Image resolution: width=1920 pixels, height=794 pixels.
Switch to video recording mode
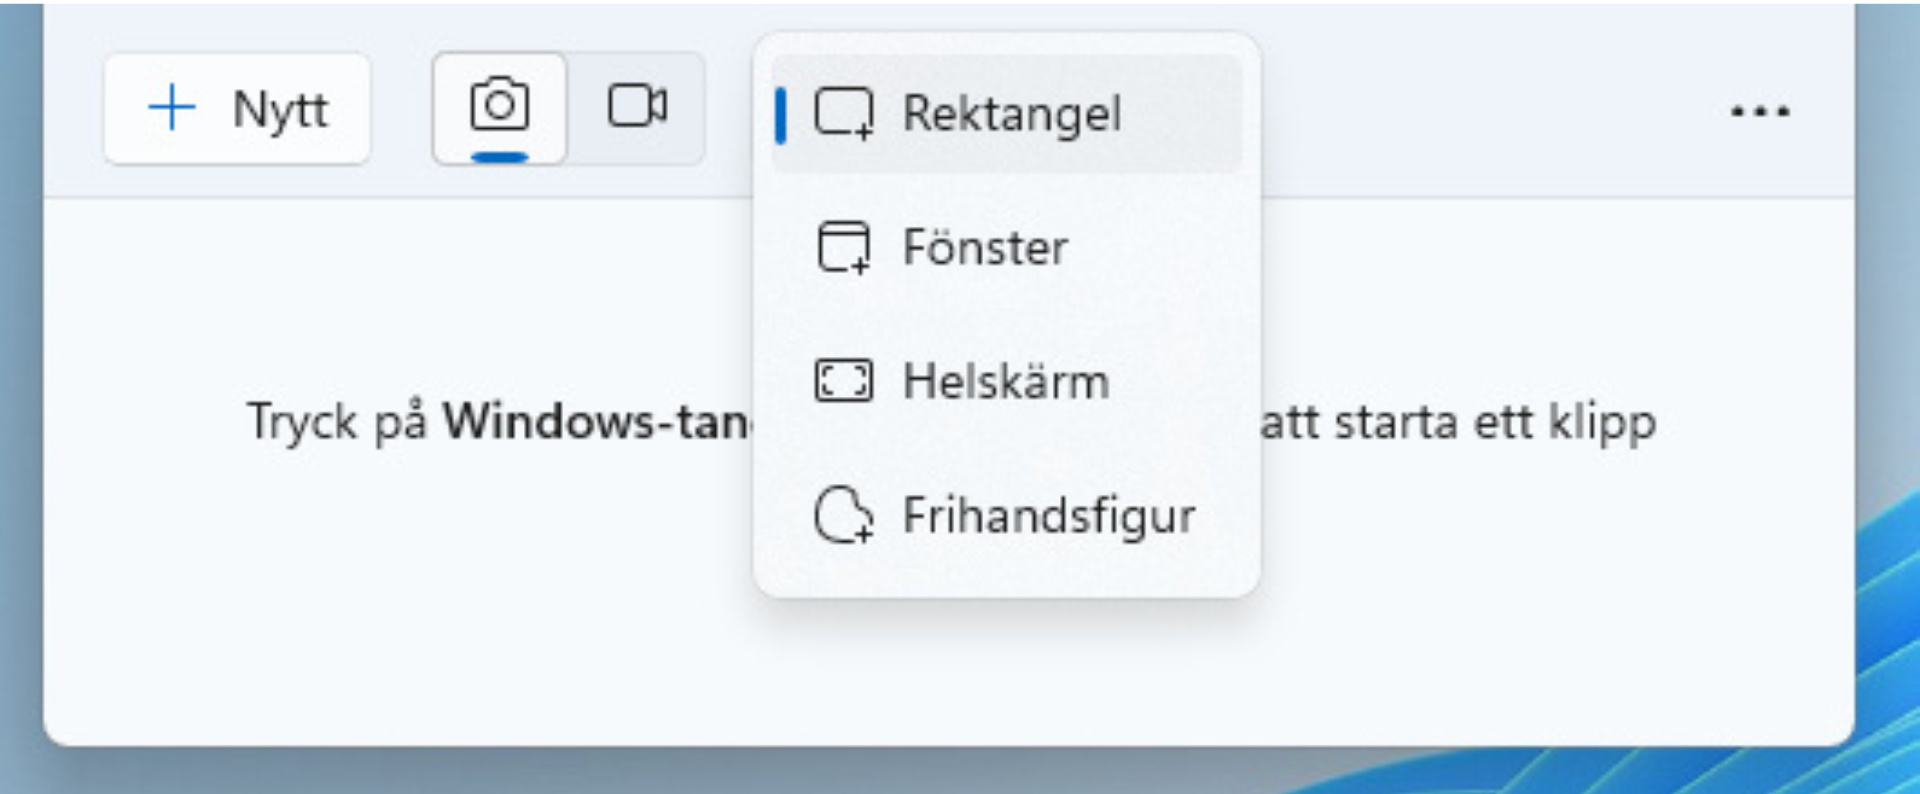637,106
